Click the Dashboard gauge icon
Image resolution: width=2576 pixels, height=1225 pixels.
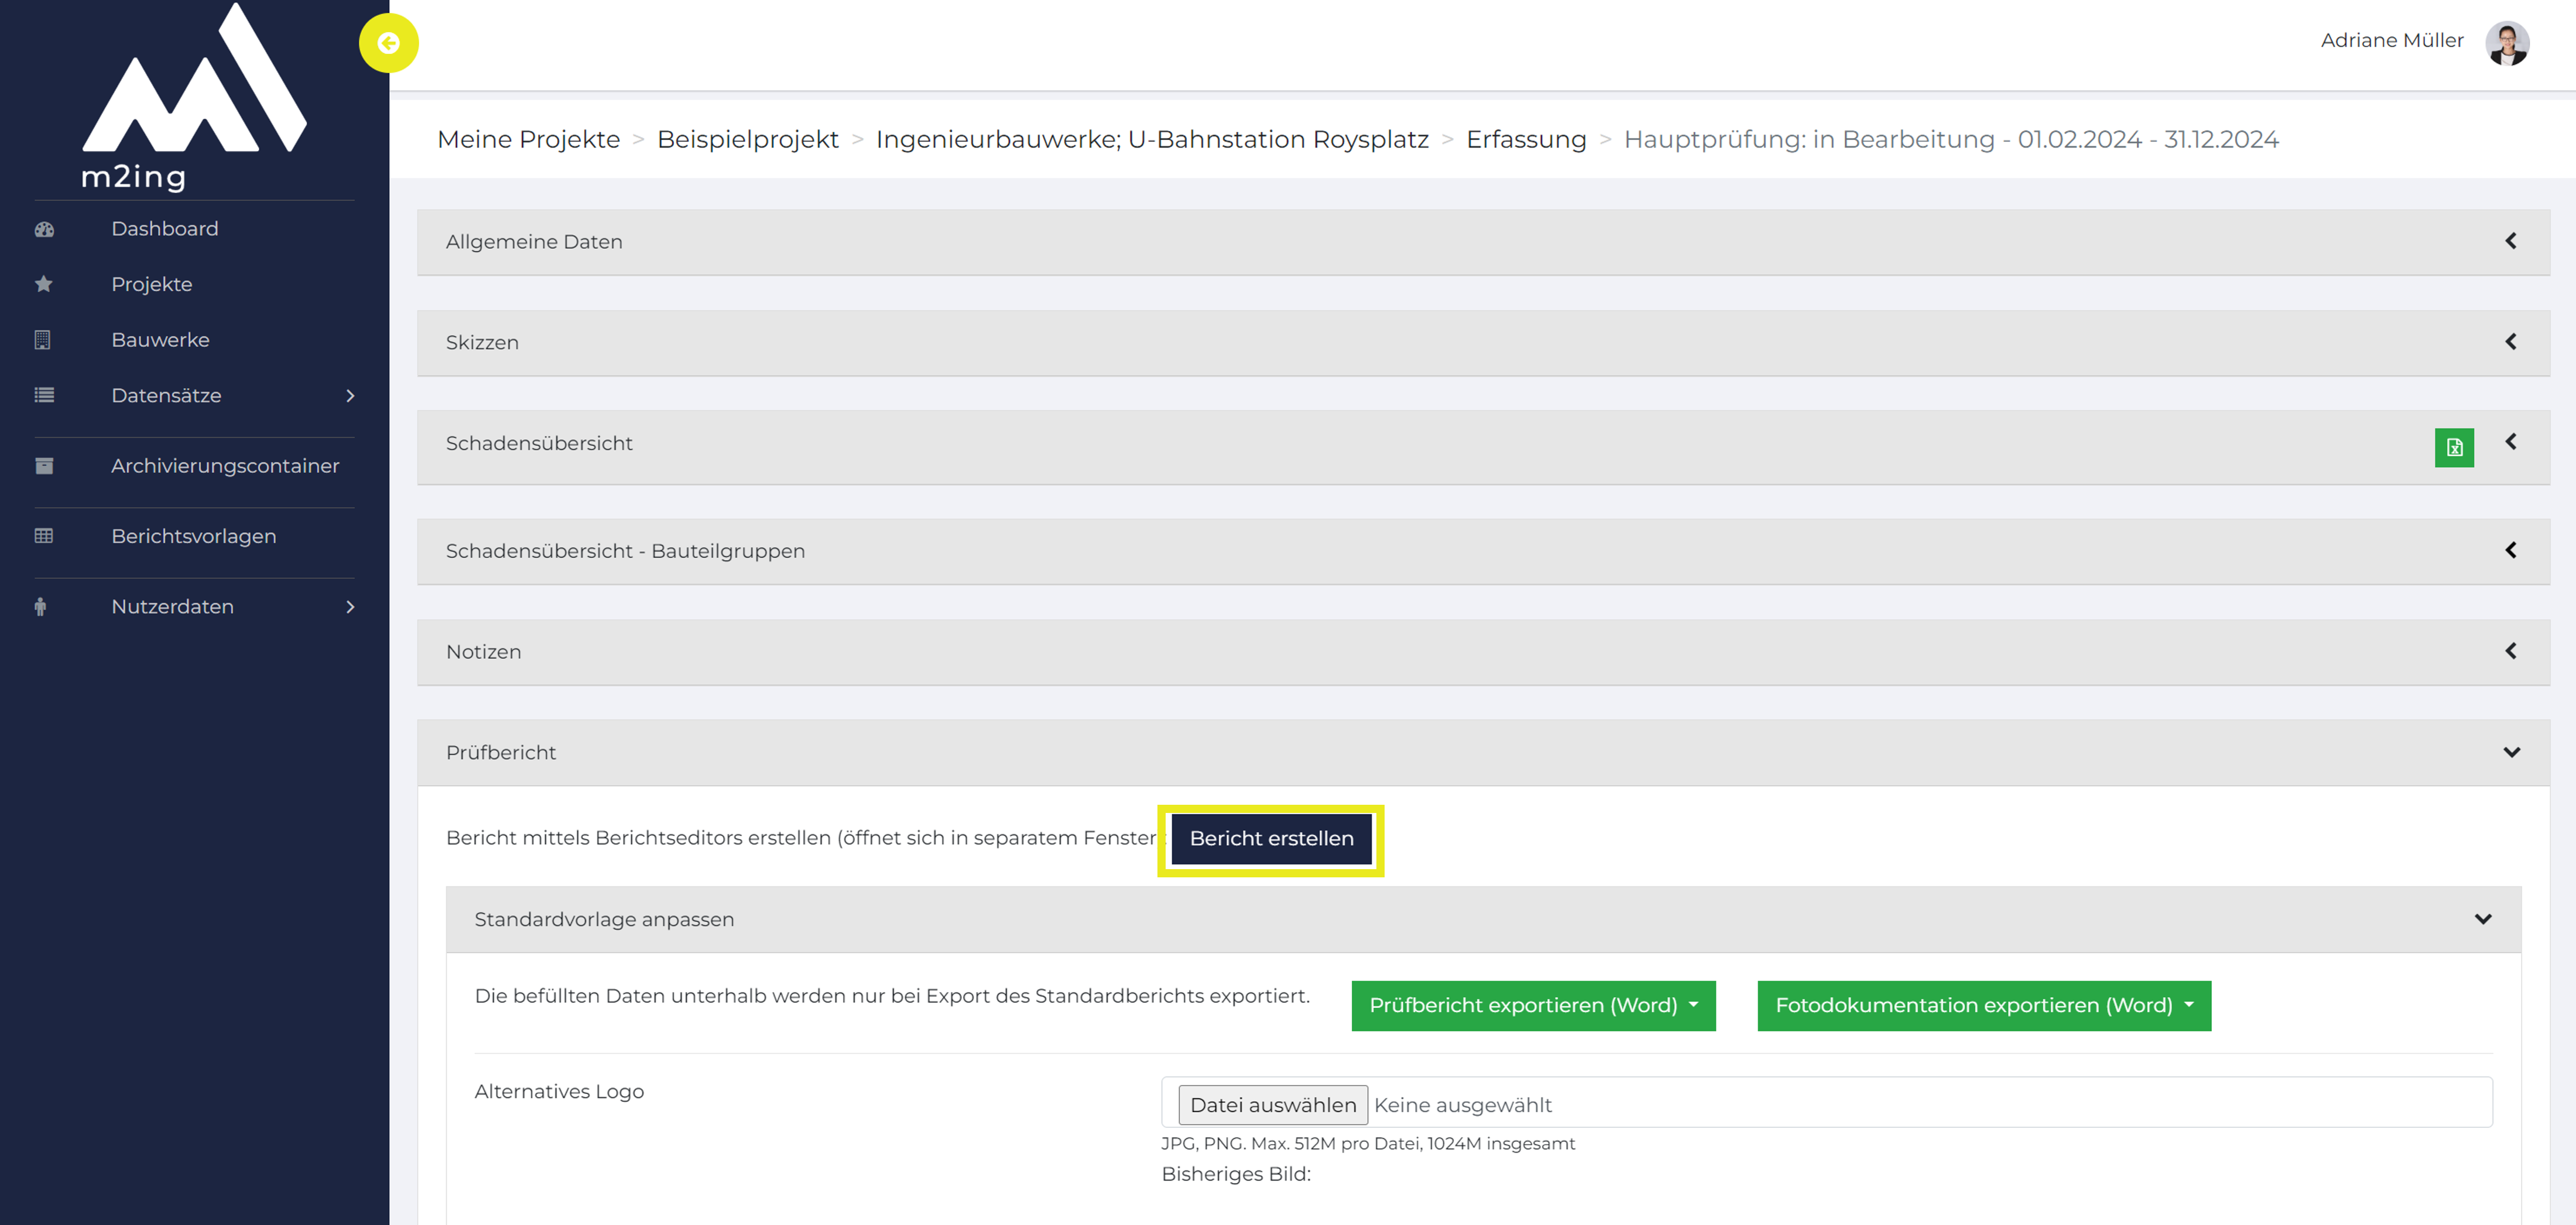pos(44,229)
